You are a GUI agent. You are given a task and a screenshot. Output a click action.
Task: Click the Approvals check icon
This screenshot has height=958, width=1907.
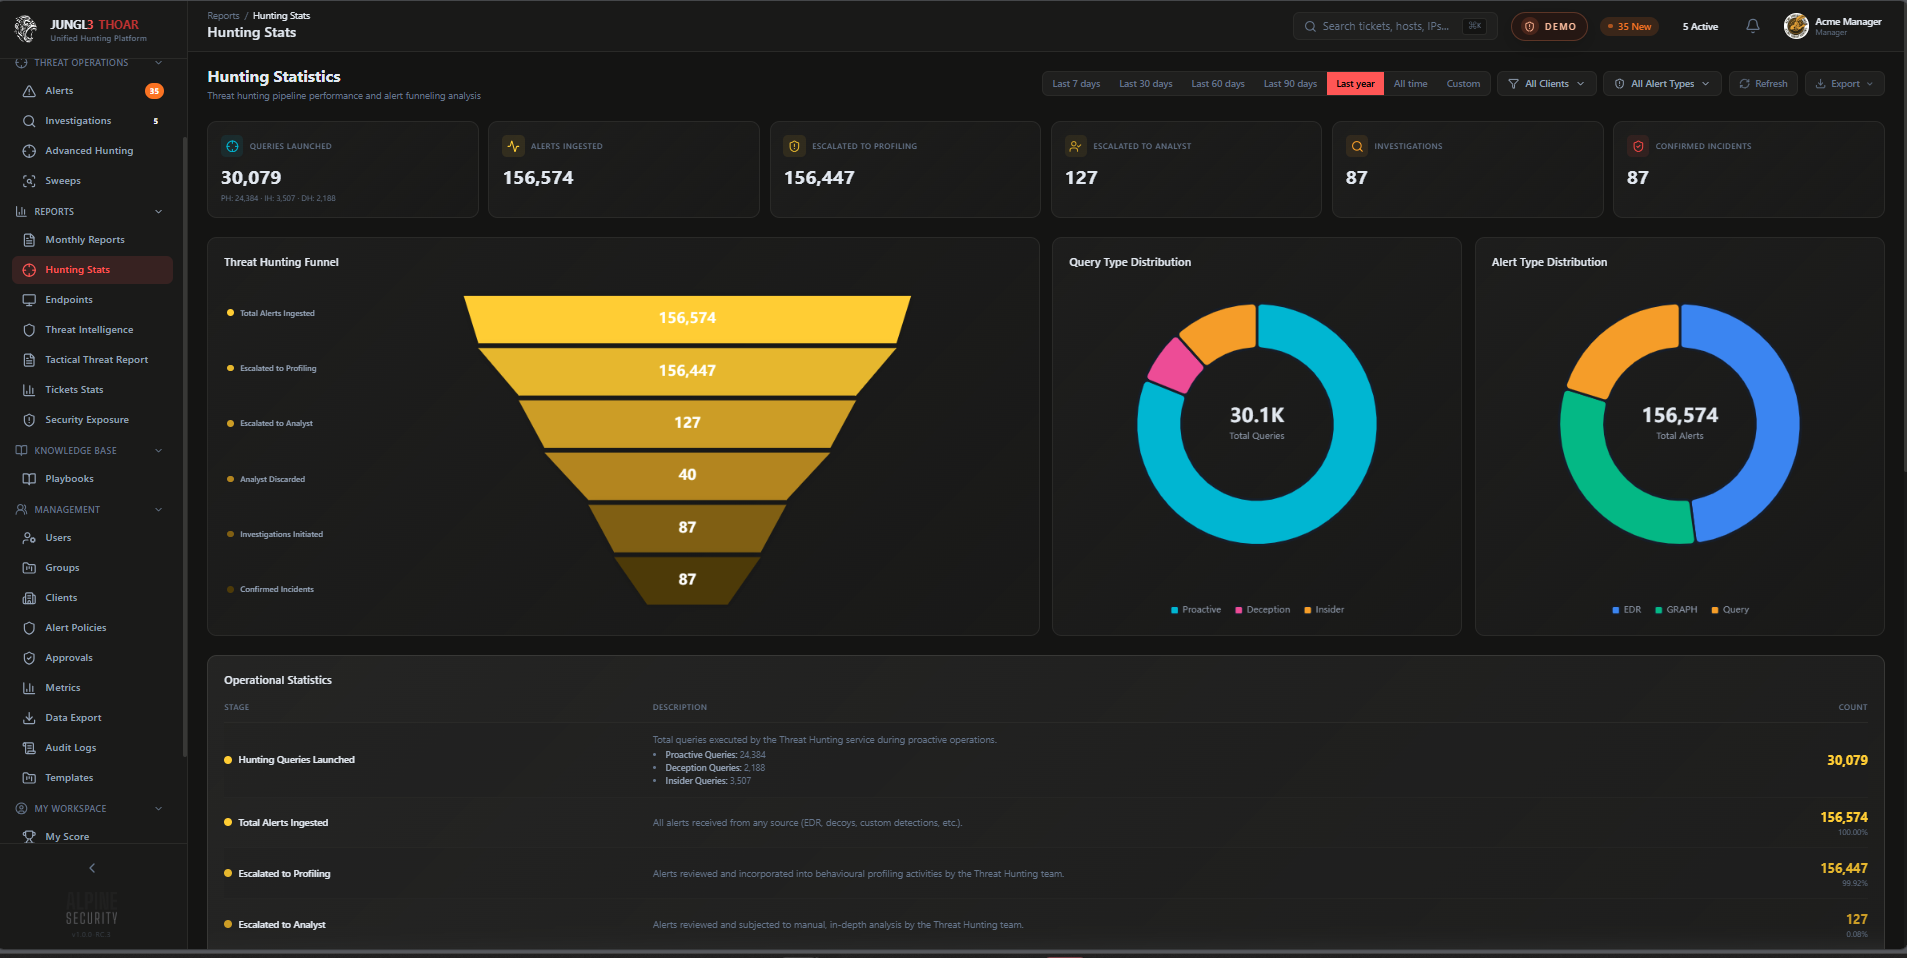[x=29, y=658]
